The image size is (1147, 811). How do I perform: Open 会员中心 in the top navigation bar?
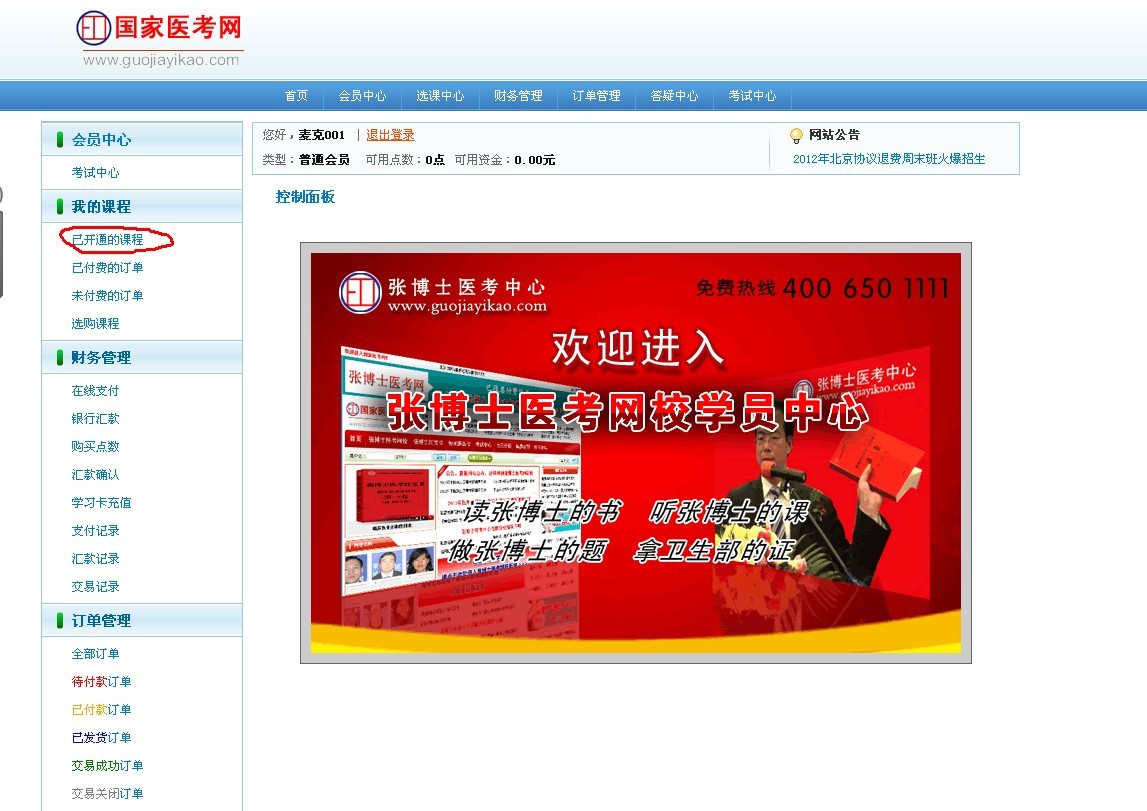[362, 96]
